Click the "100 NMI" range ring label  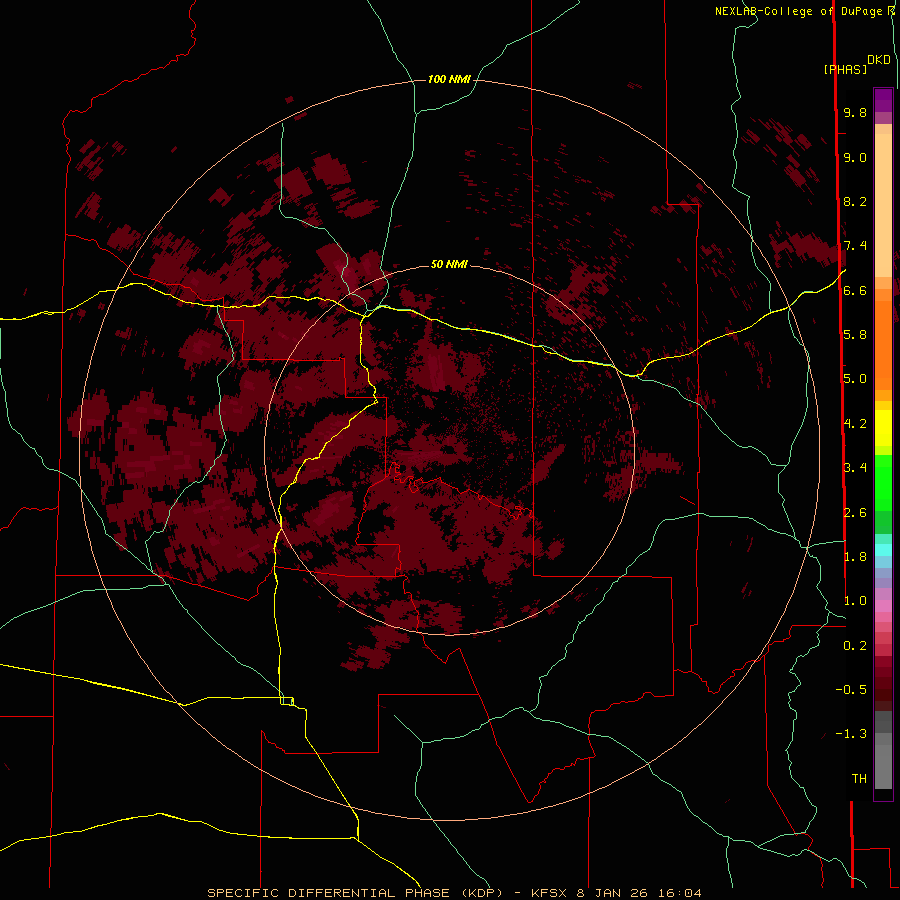[x=449, y=79]
